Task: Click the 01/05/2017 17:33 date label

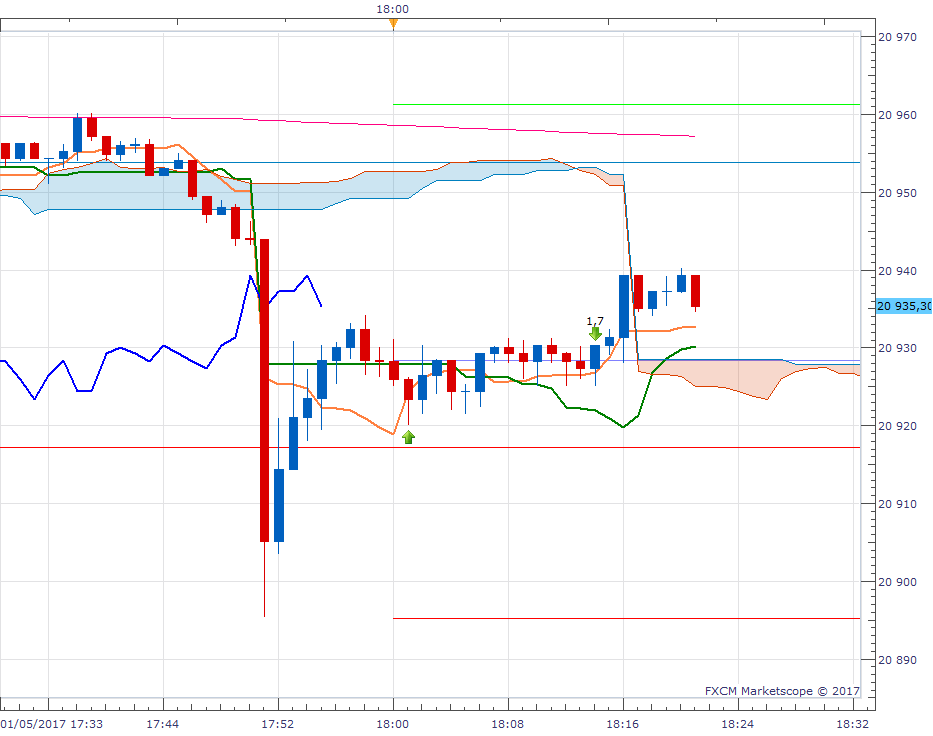Action: coord(52,724)
